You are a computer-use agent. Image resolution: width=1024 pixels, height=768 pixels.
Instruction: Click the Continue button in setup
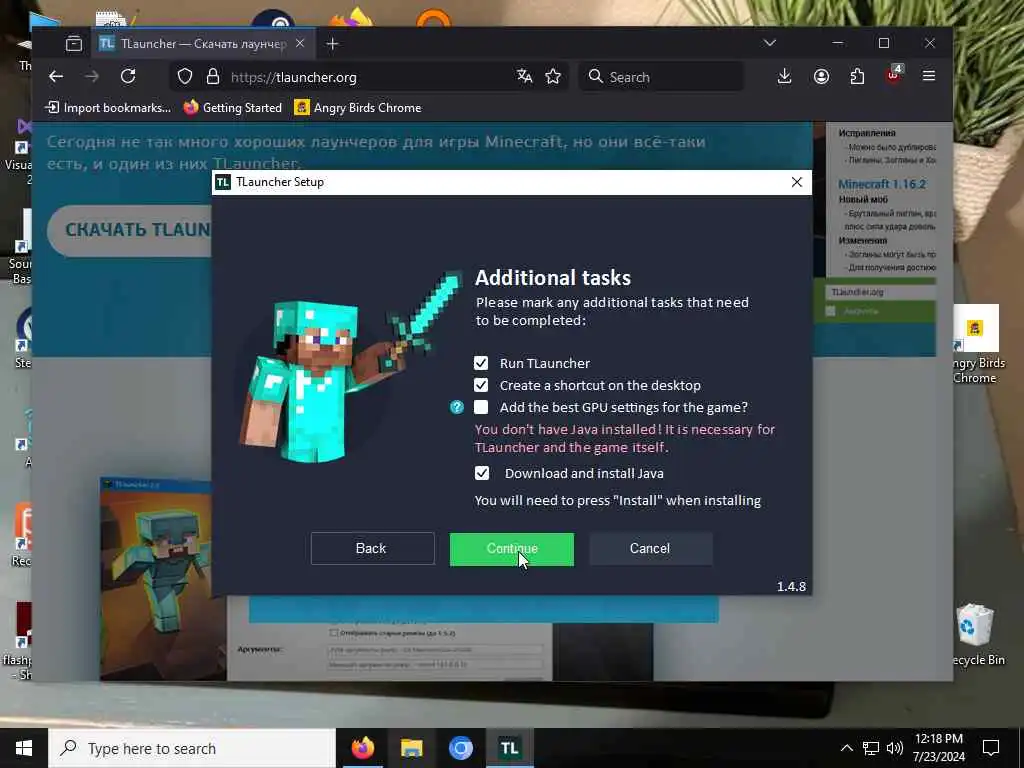click(x=512, y=549)
